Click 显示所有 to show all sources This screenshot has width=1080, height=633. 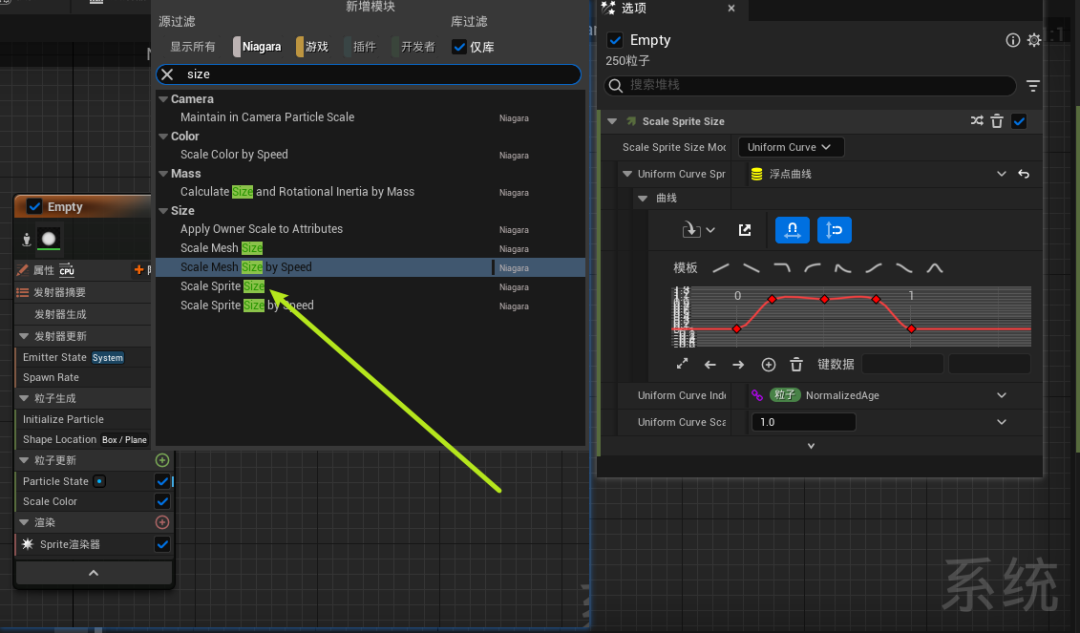pyautogui.click(x=193, y=47)
